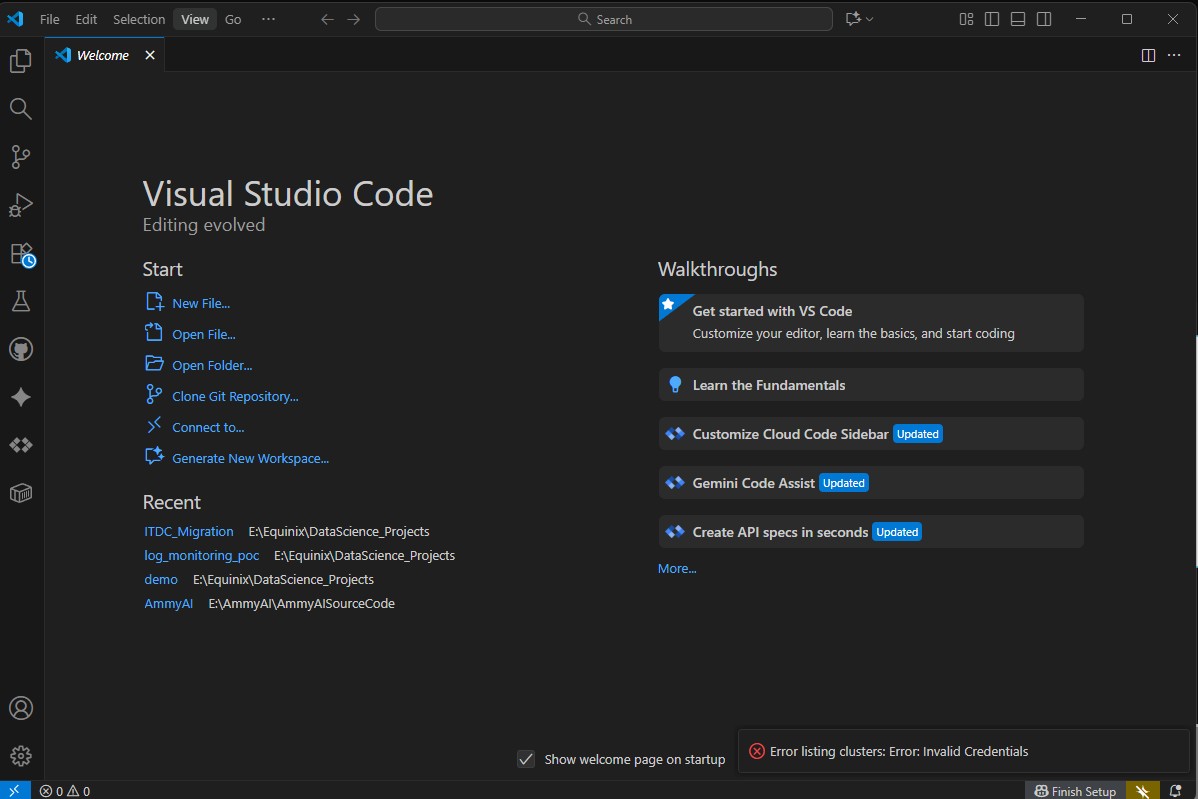This screenshot has width=1198, height=799.
Task: Open the Extensions view
Action: [20, 254]
